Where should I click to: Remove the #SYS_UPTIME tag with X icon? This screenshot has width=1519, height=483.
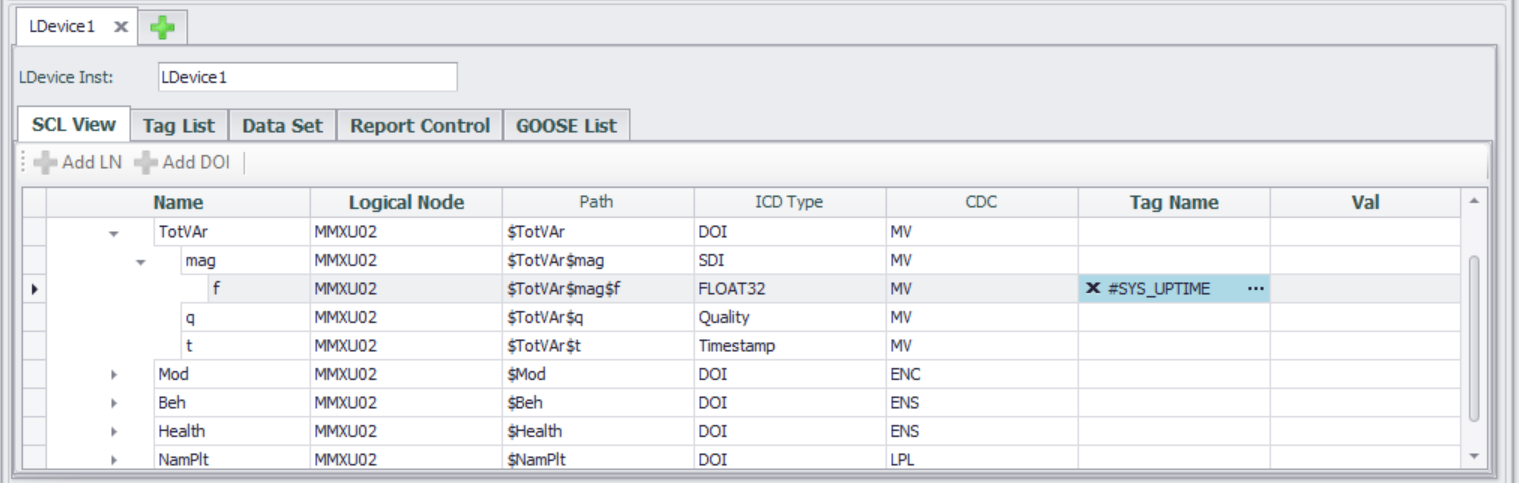1093,289
